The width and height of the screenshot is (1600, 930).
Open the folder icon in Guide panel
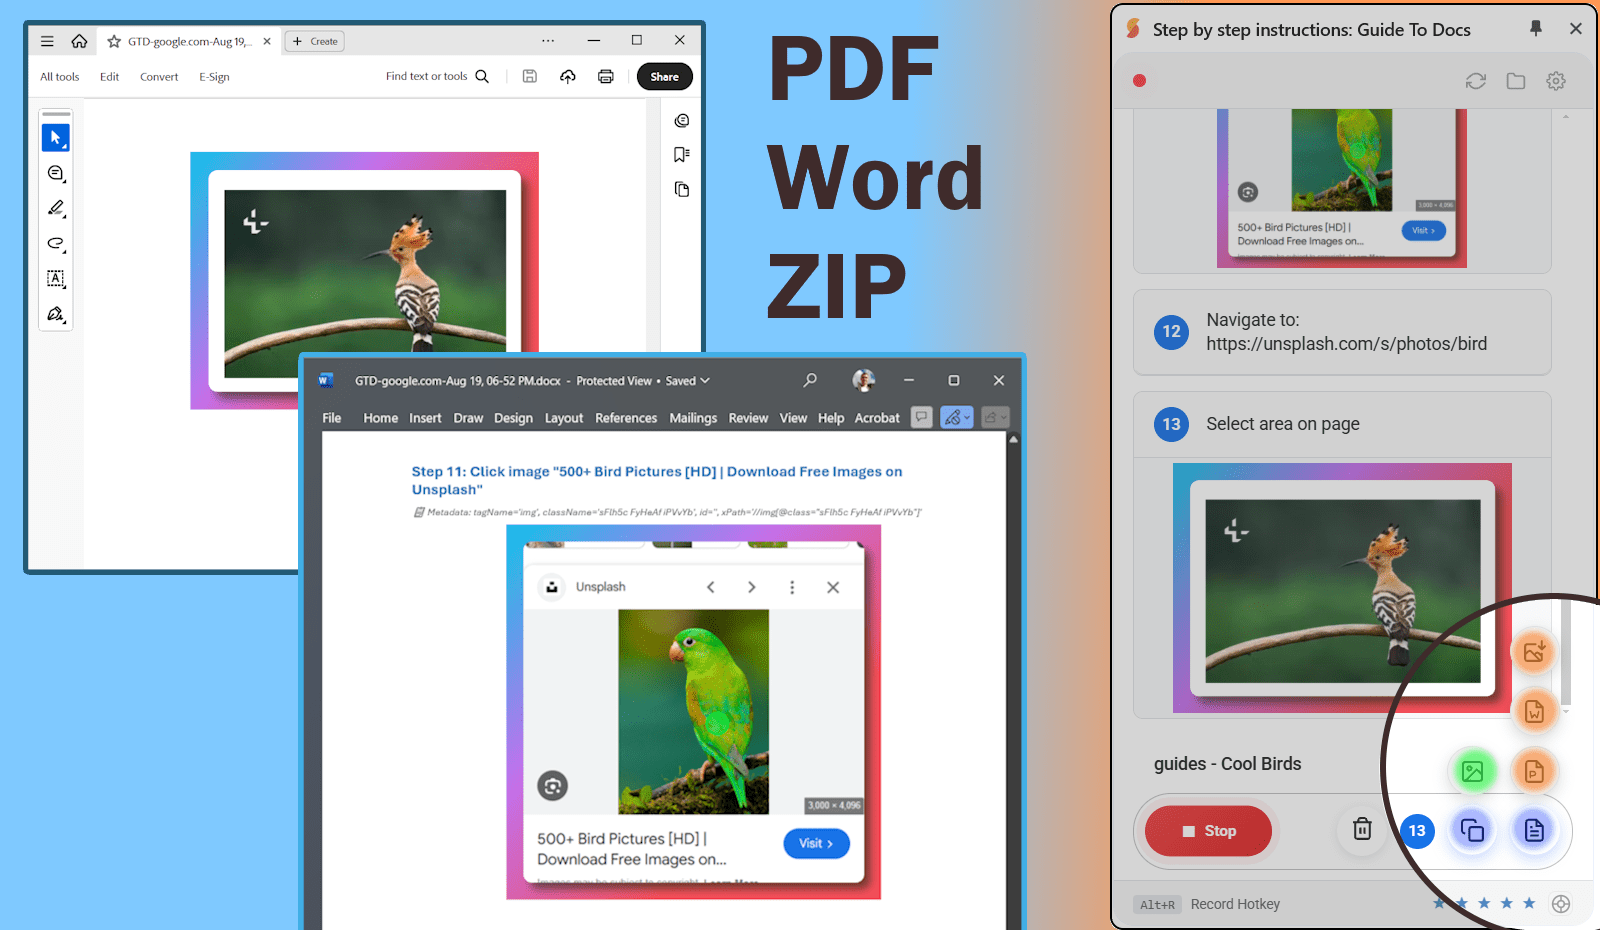(x=1516, y=81)
